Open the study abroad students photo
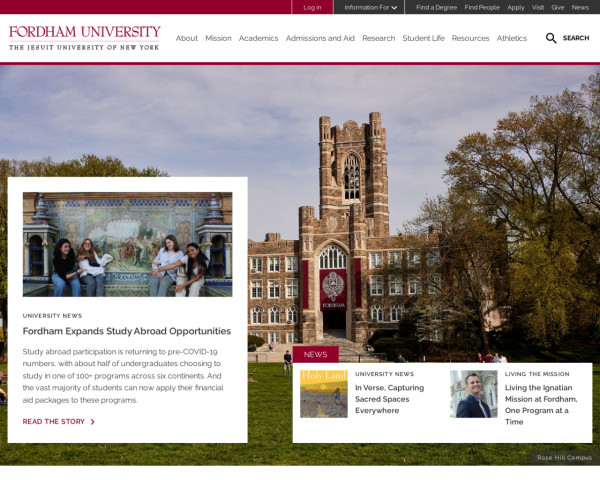 (x=127, y=244)
